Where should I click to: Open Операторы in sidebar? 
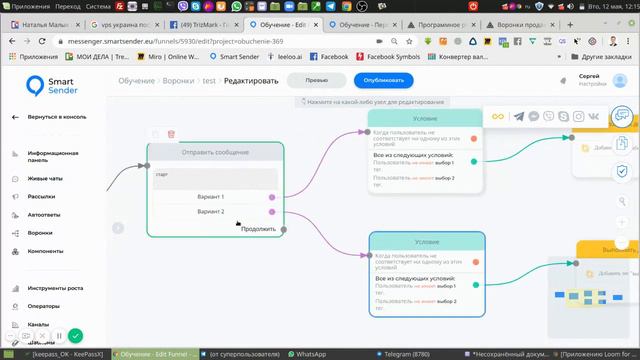point(43,306)
